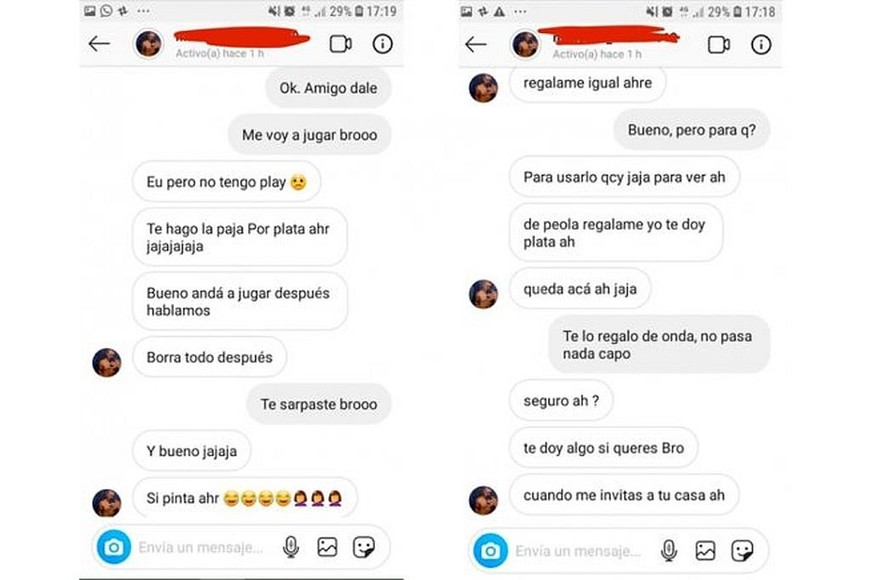Open sticker picker in left chat
The width and height of the screenshot is (870, 580).
364,547
